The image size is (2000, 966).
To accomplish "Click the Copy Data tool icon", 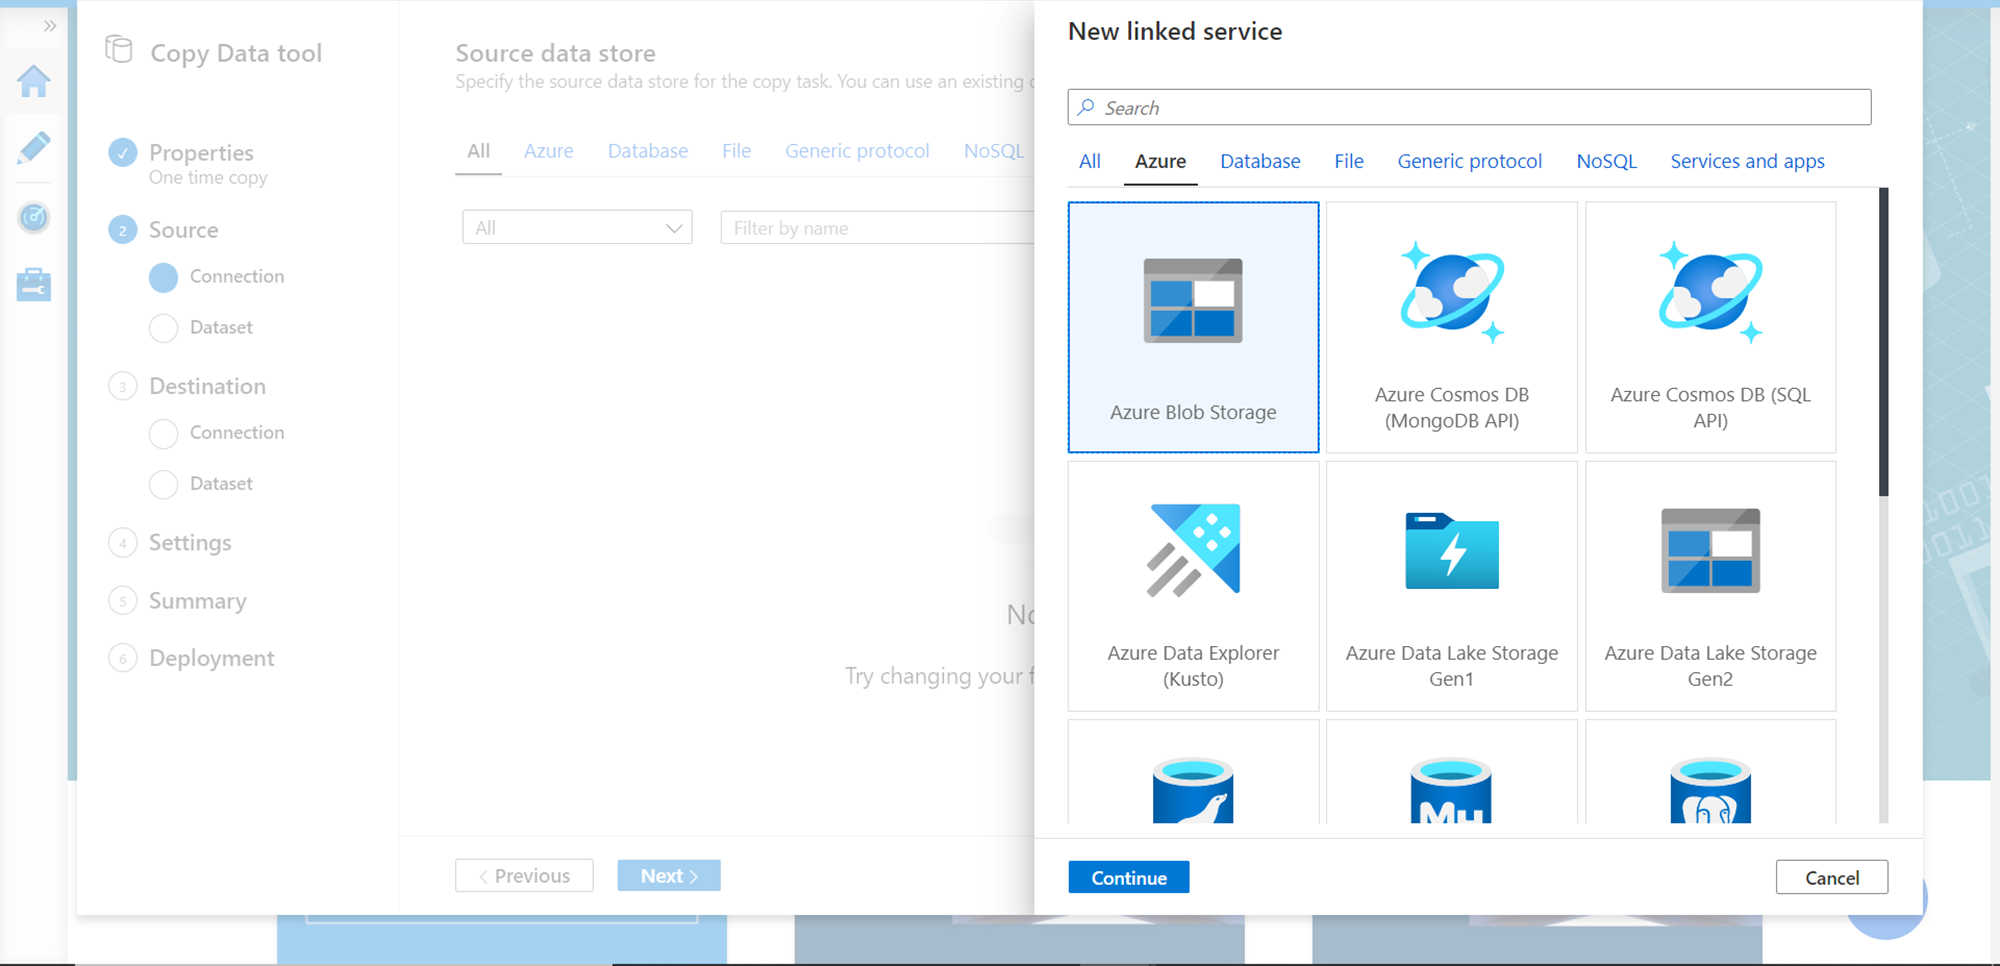I will [x=119, y=49].
